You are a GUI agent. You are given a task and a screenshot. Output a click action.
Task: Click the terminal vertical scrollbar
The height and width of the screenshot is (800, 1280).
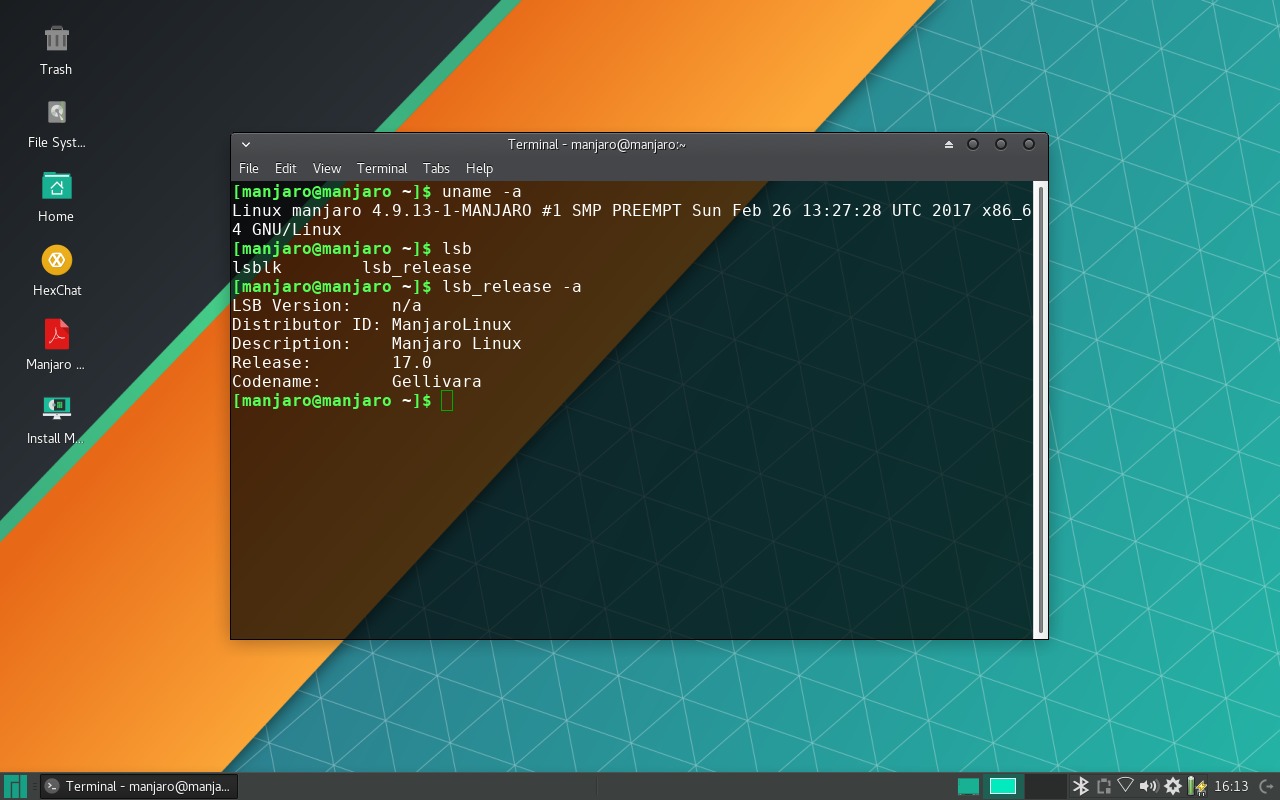point(1041,409)
